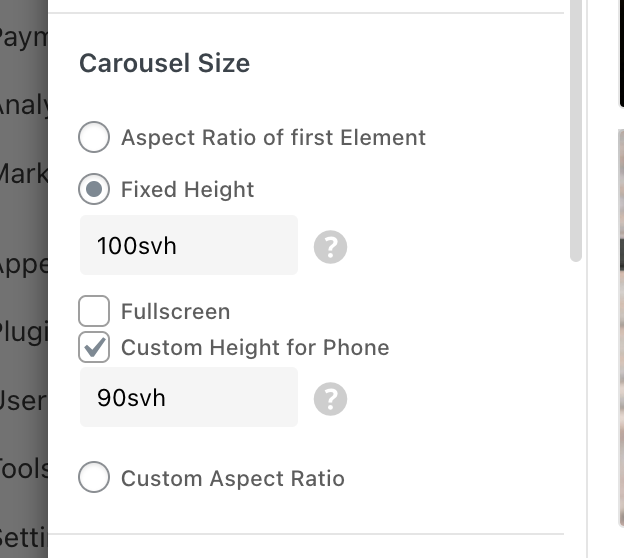This screenshot has width=624, height=558.
Task: Choose the Fixed Height radio button
Action: pos(94,190)
